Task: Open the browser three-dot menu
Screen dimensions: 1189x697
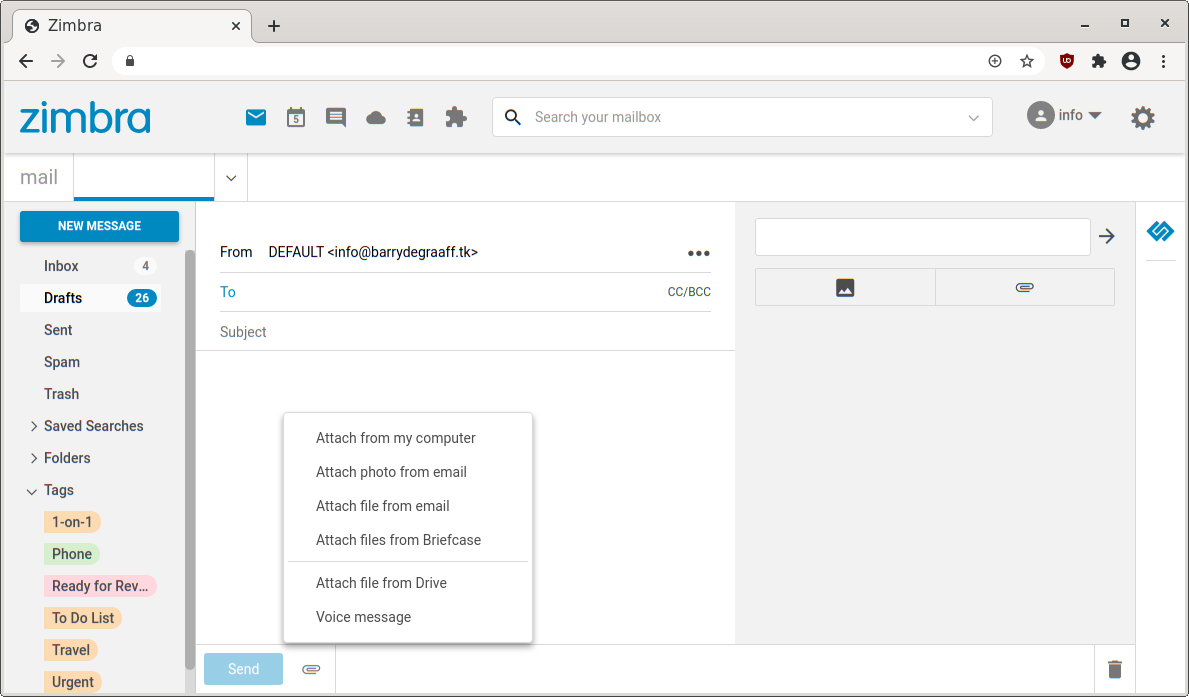Action: [x=1163, y=61]
